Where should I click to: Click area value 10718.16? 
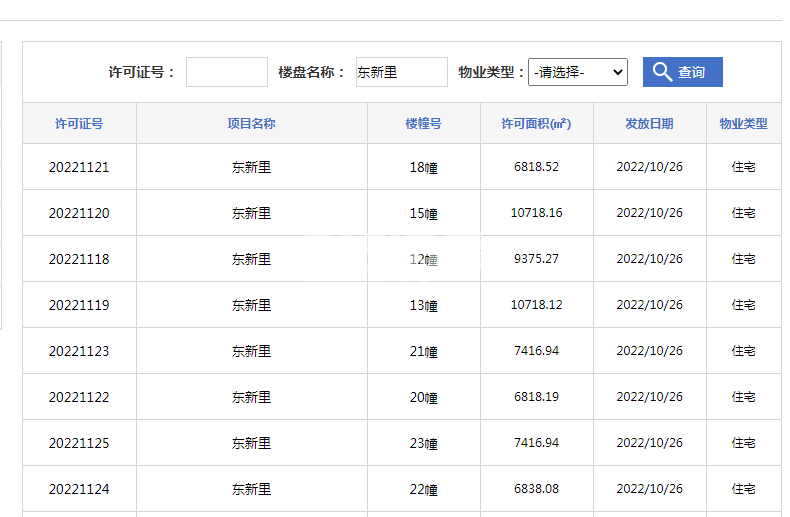pyautogui.click(x=536, y=213)
